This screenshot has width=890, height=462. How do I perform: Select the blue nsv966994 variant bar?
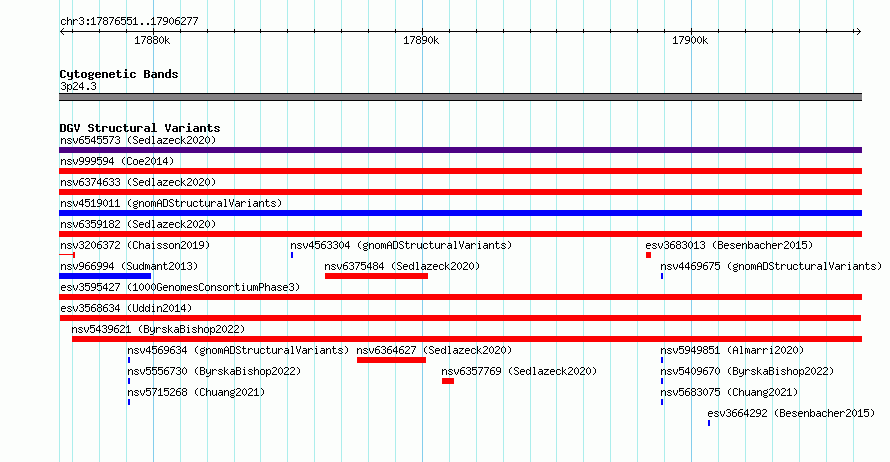point(105,276)
